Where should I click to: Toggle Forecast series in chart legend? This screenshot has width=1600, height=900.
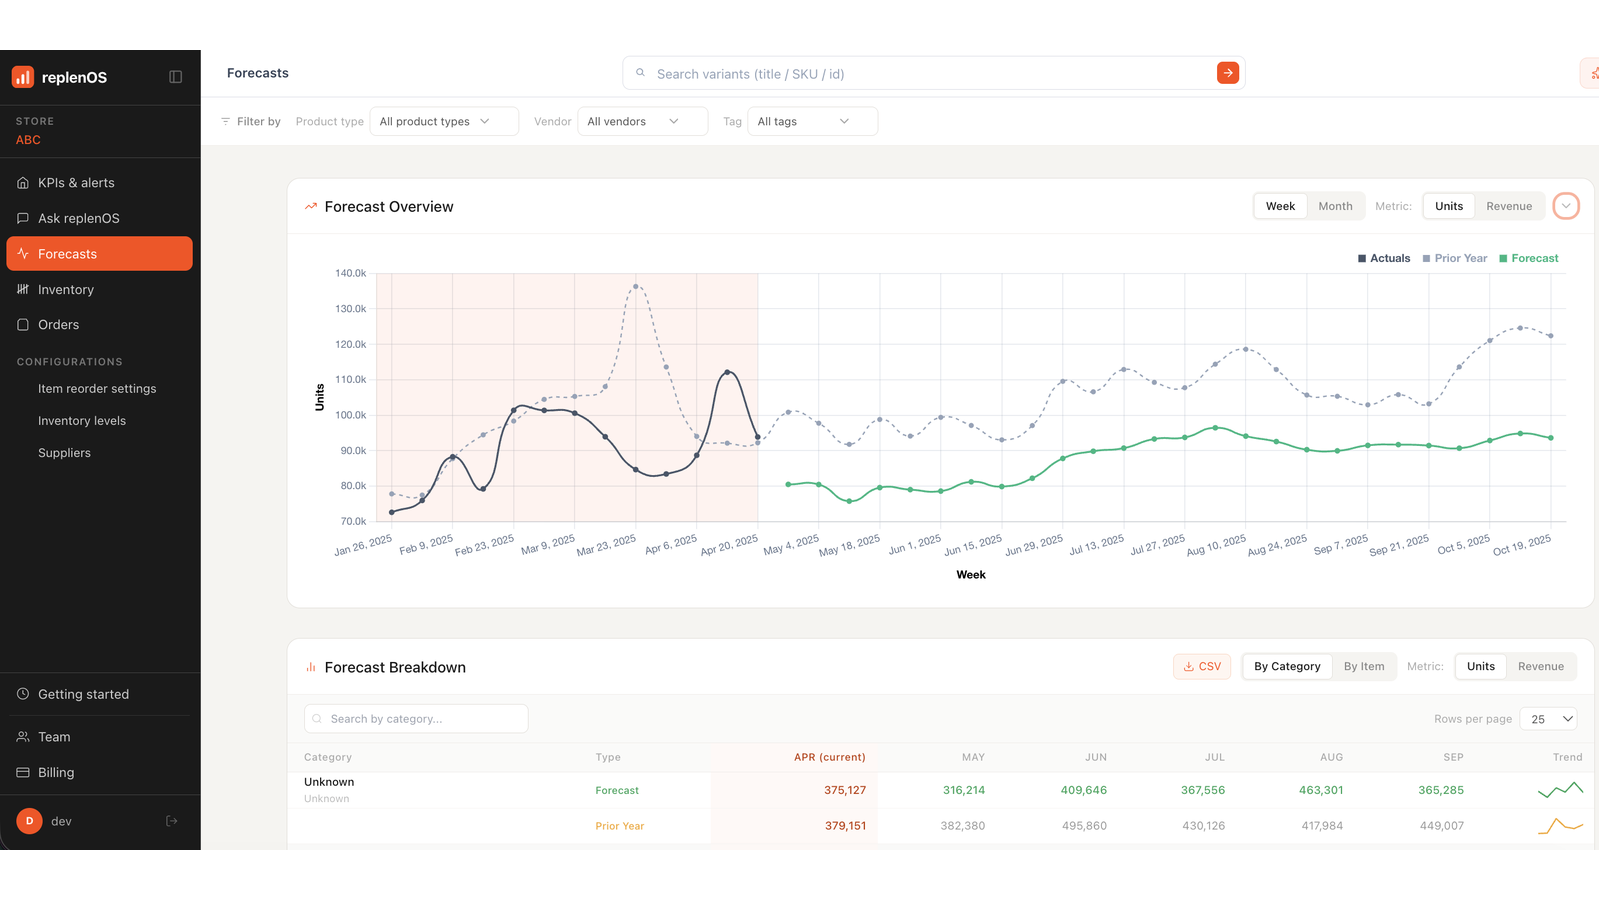click(x=1529, y=258)
